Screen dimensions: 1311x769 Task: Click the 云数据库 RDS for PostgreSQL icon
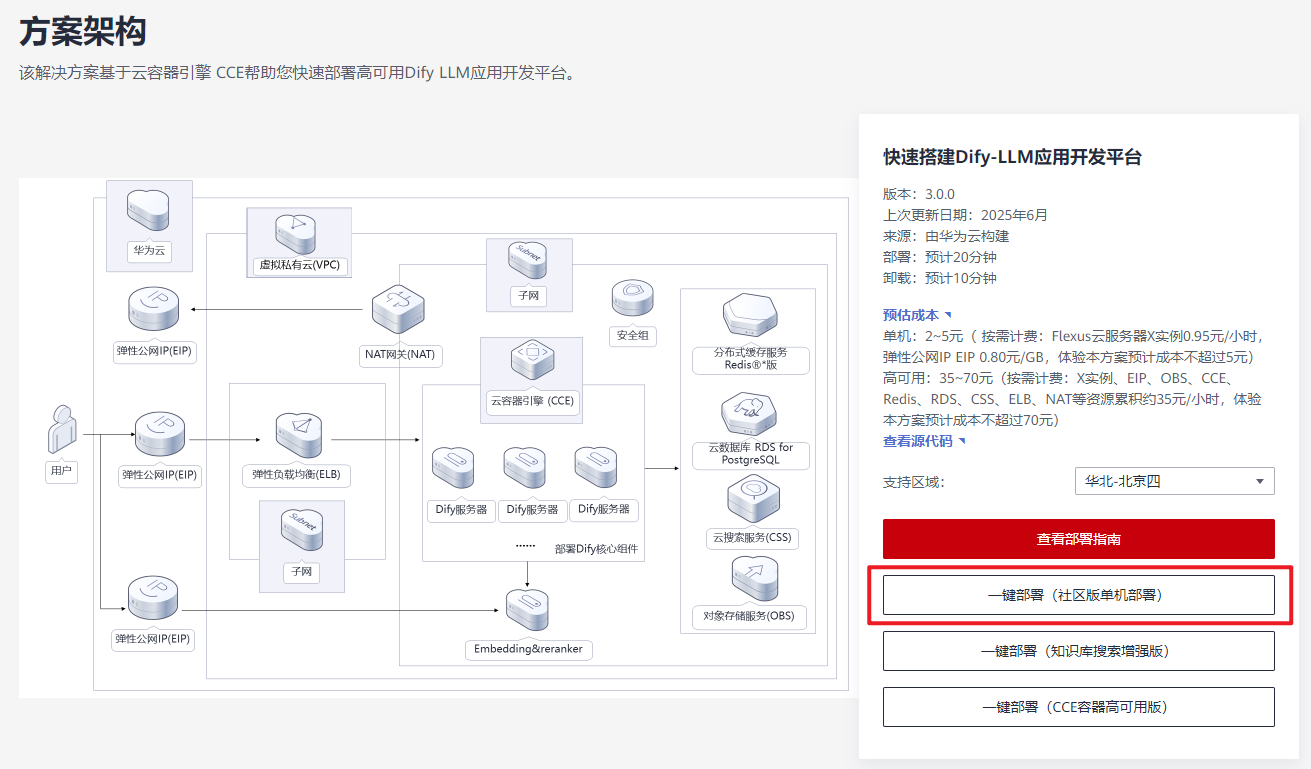click(750, 414)
